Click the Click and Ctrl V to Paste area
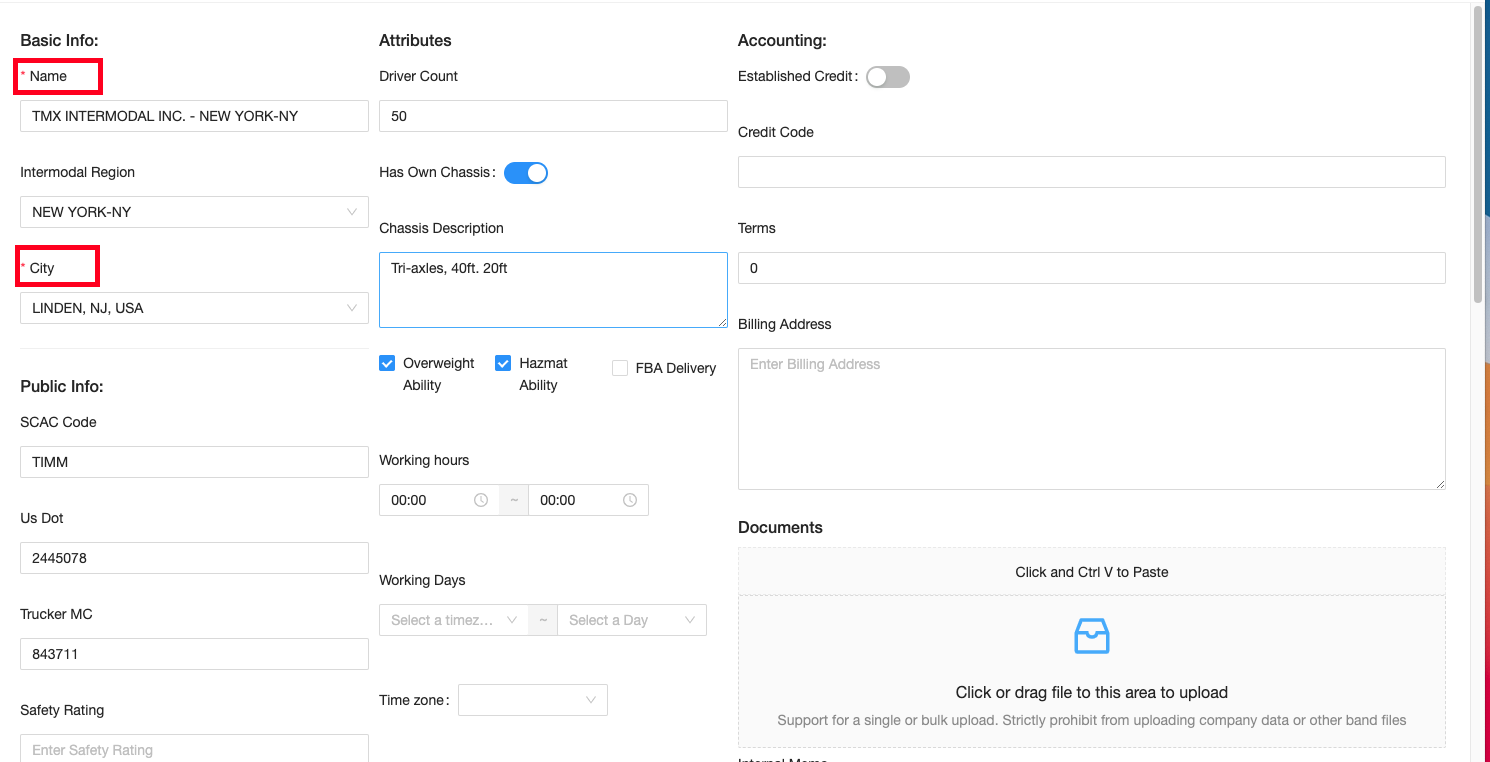The width and height of the screenshot is (1490, 762). point(1091,572)
